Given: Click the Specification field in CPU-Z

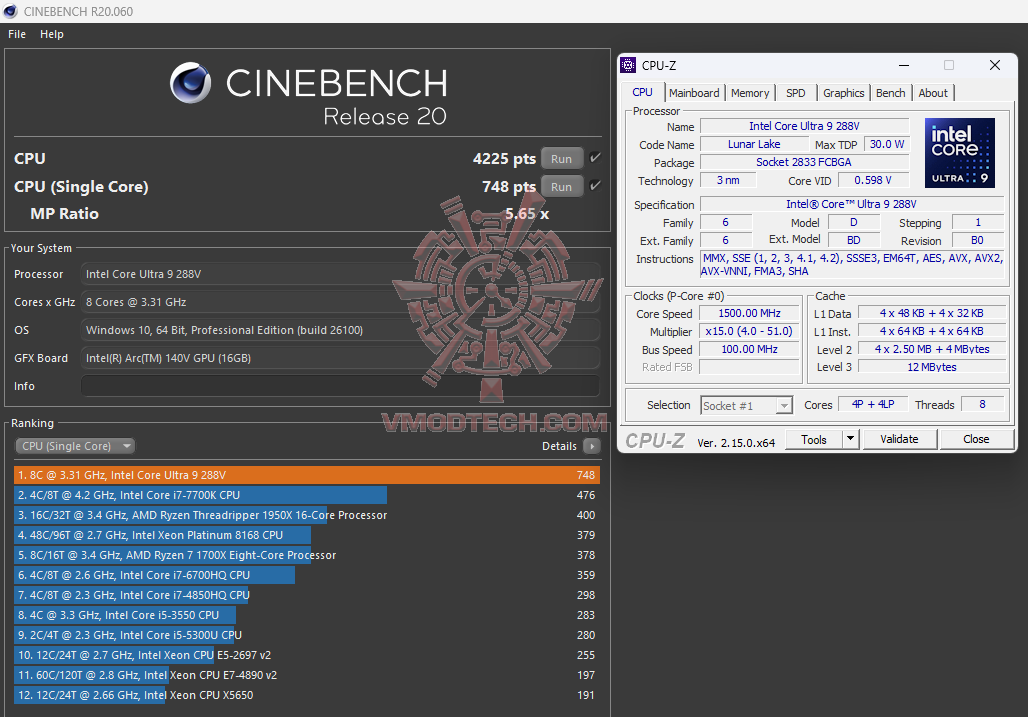Looking at the screenshot, I should (x=852, y=204).
